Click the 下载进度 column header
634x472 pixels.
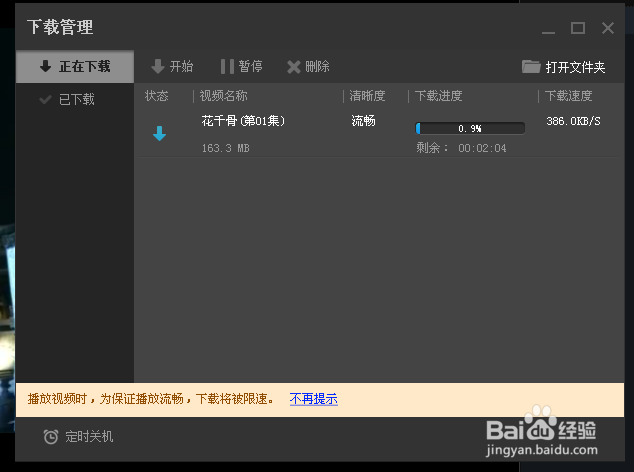(x=438, y=96)
